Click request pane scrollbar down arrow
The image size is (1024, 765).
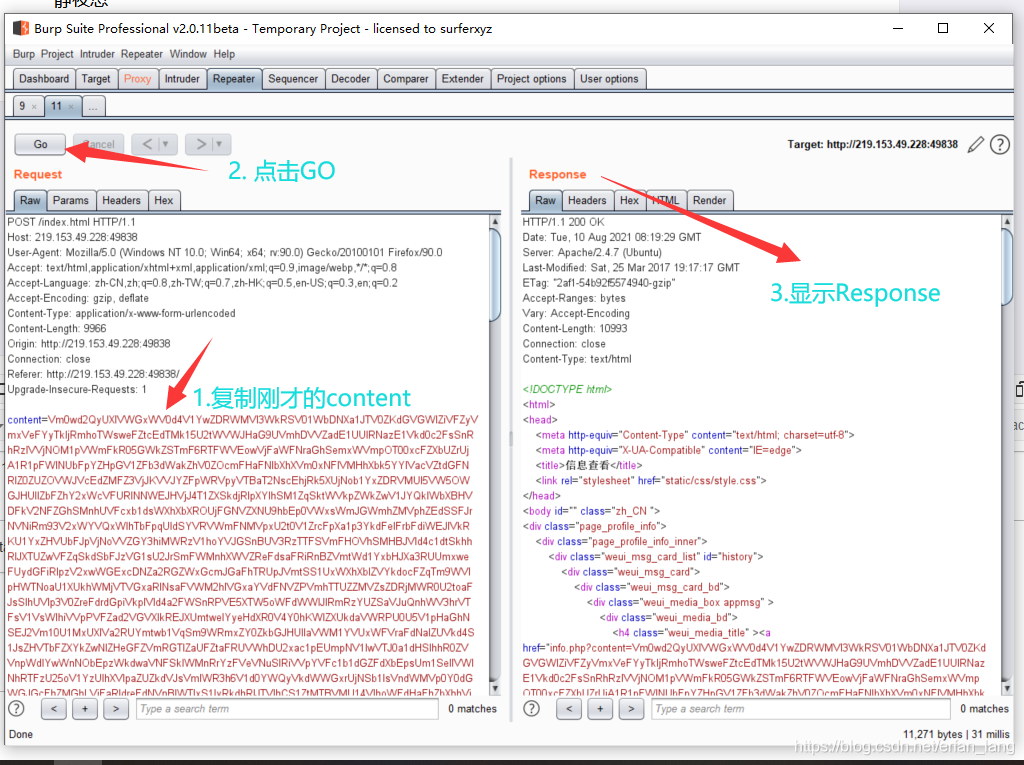pos(495,689)
